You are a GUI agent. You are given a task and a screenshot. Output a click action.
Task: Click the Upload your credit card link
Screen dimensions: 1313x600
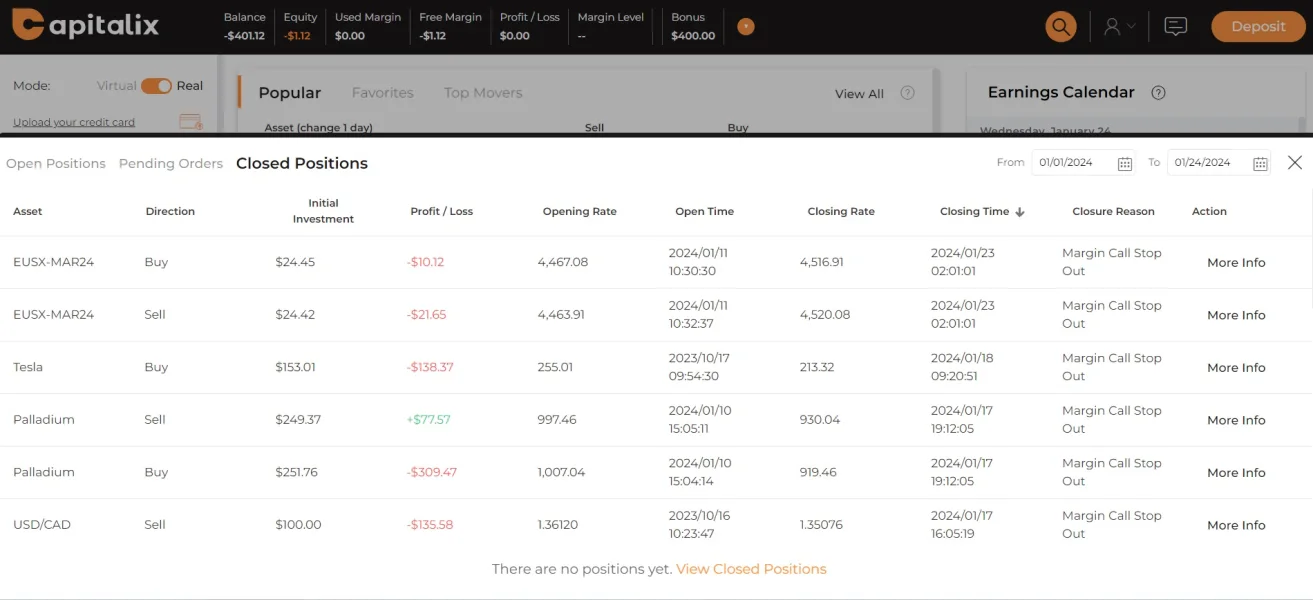tap(74, 123)
